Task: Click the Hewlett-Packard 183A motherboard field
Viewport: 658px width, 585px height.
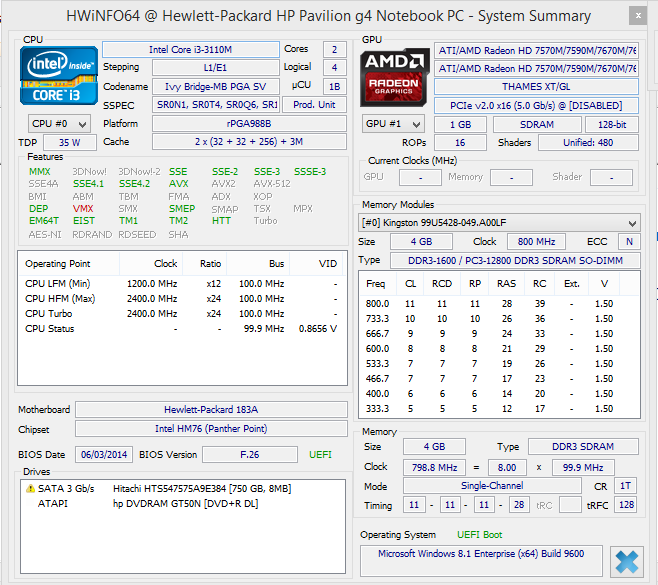Action: click(211, 410)
